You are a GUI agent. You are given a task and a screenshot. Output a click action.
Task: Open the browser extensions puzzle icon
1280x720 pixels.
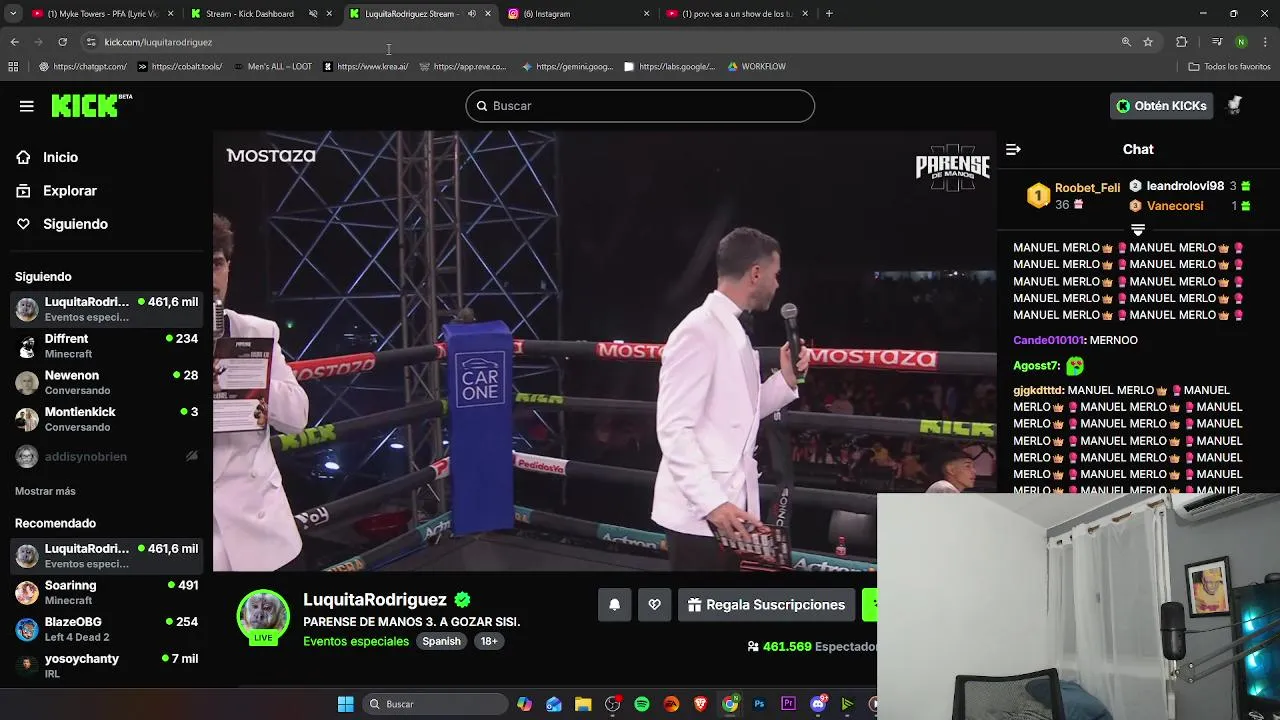coord(1181,42)
